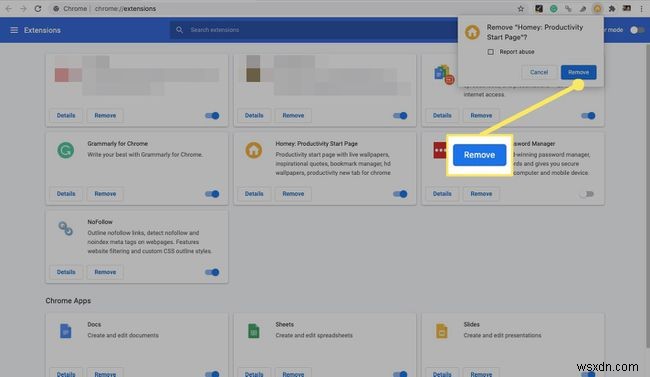
Task: Click the page's vertical scrollbar
Action: (x=647, y=195)
